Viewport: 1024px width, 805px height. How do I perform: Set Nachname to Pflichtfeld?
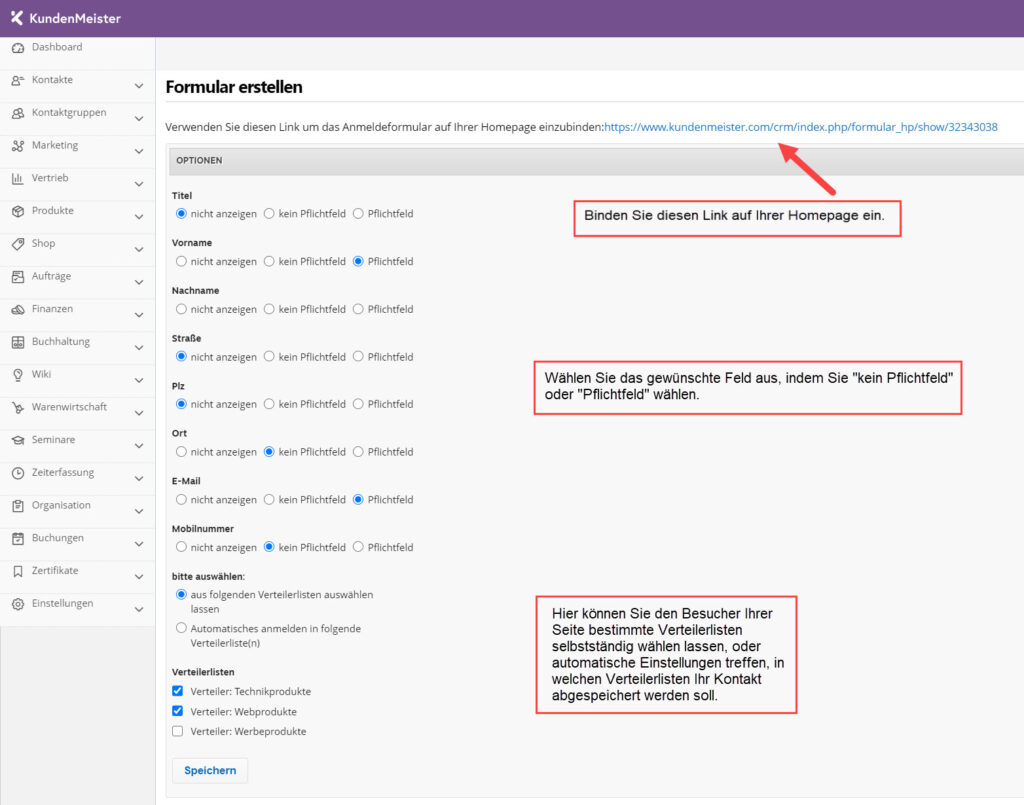click(x=358, y=309)
